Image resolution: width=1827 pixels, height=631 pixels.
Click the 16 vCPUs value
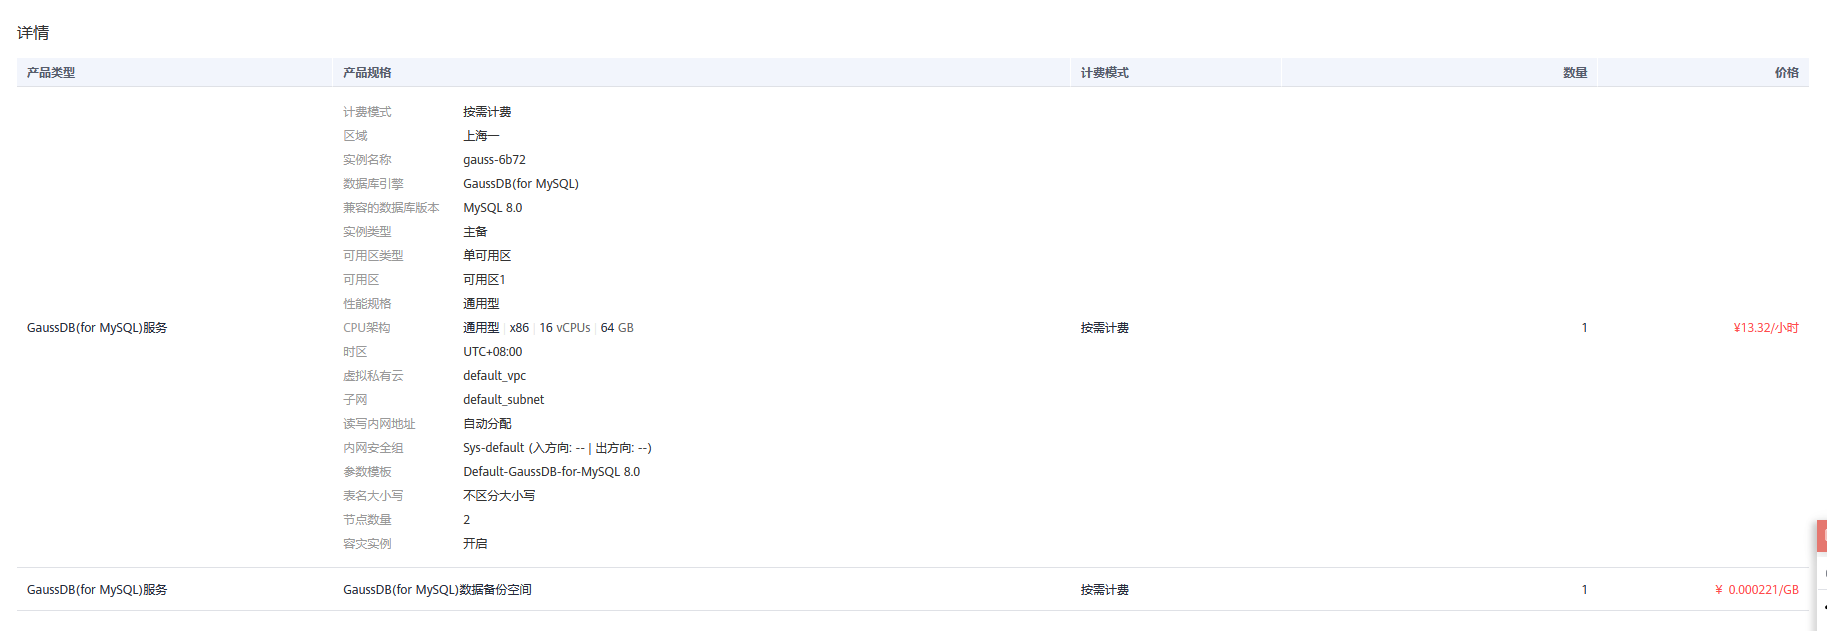coord(565,328)
